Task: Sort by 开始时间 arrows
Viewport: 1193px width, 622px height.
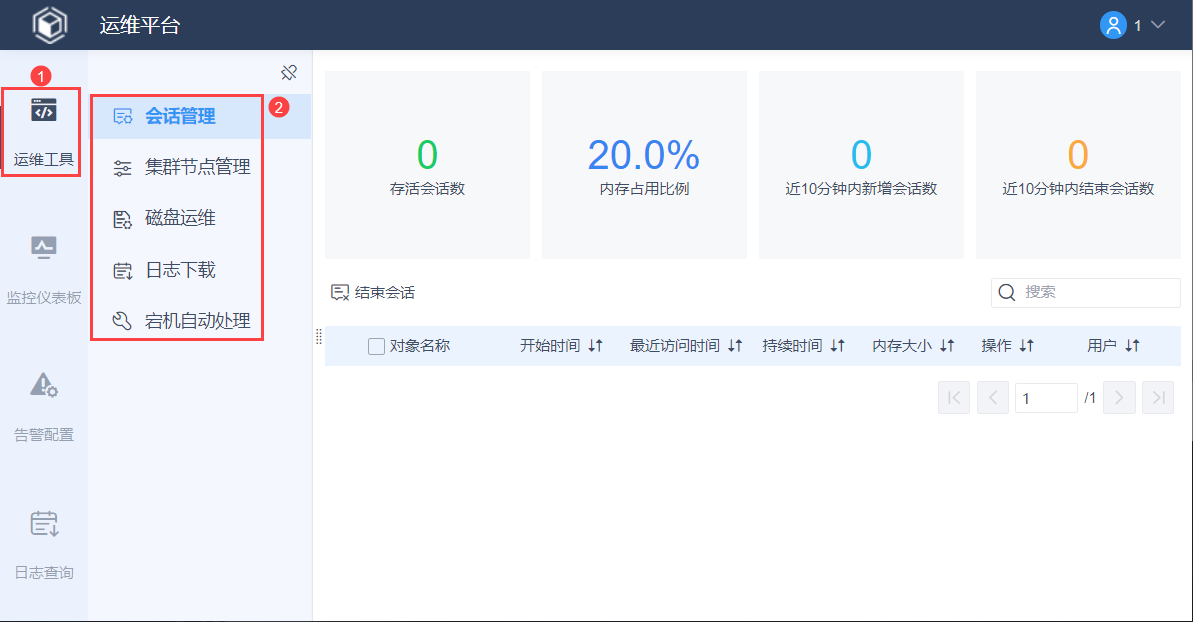Action: point(596,346)
